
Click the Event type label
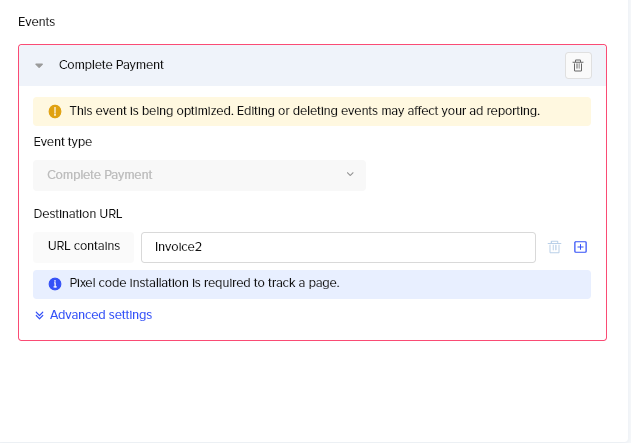[63, 142]
